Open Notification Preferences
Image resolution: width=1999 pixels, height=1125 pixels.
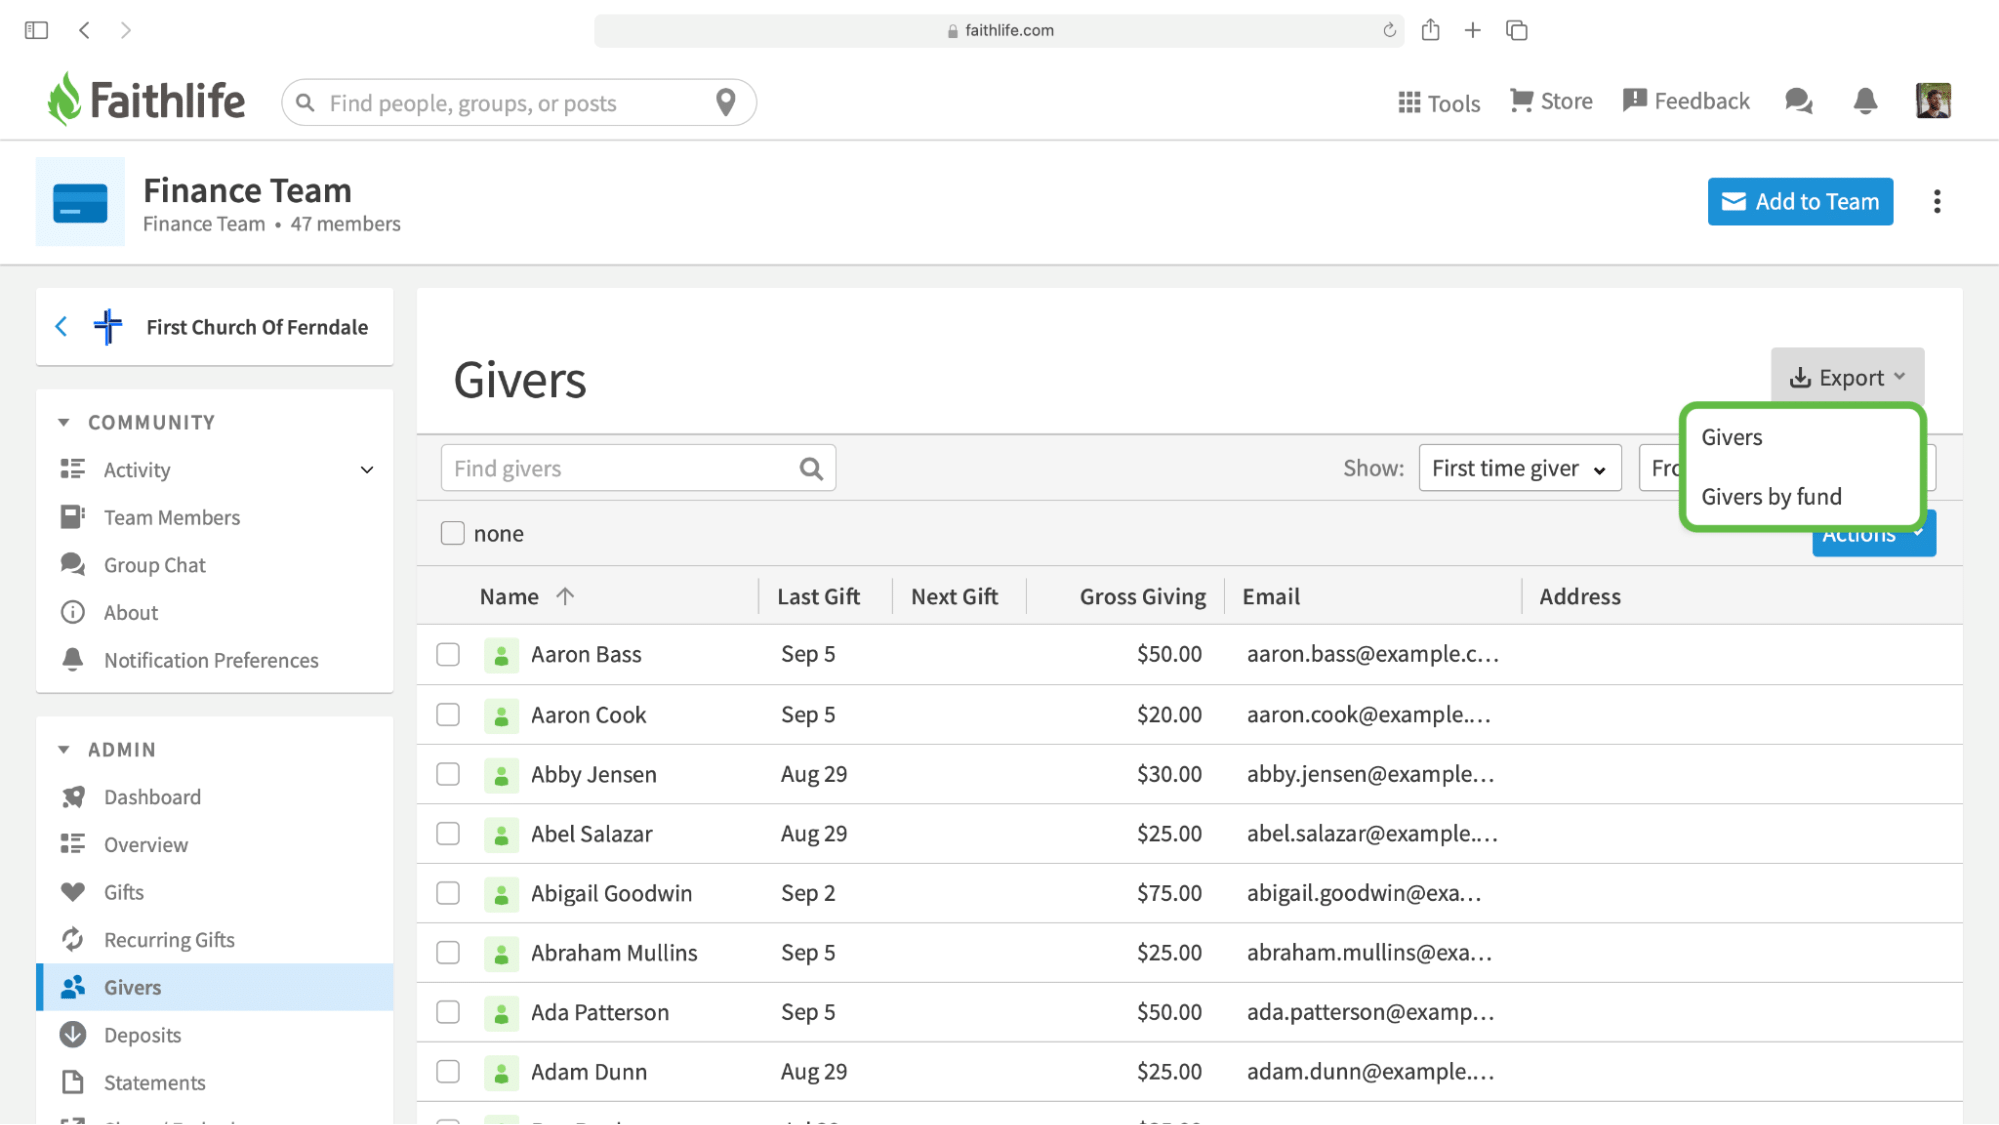coord(211,660)
